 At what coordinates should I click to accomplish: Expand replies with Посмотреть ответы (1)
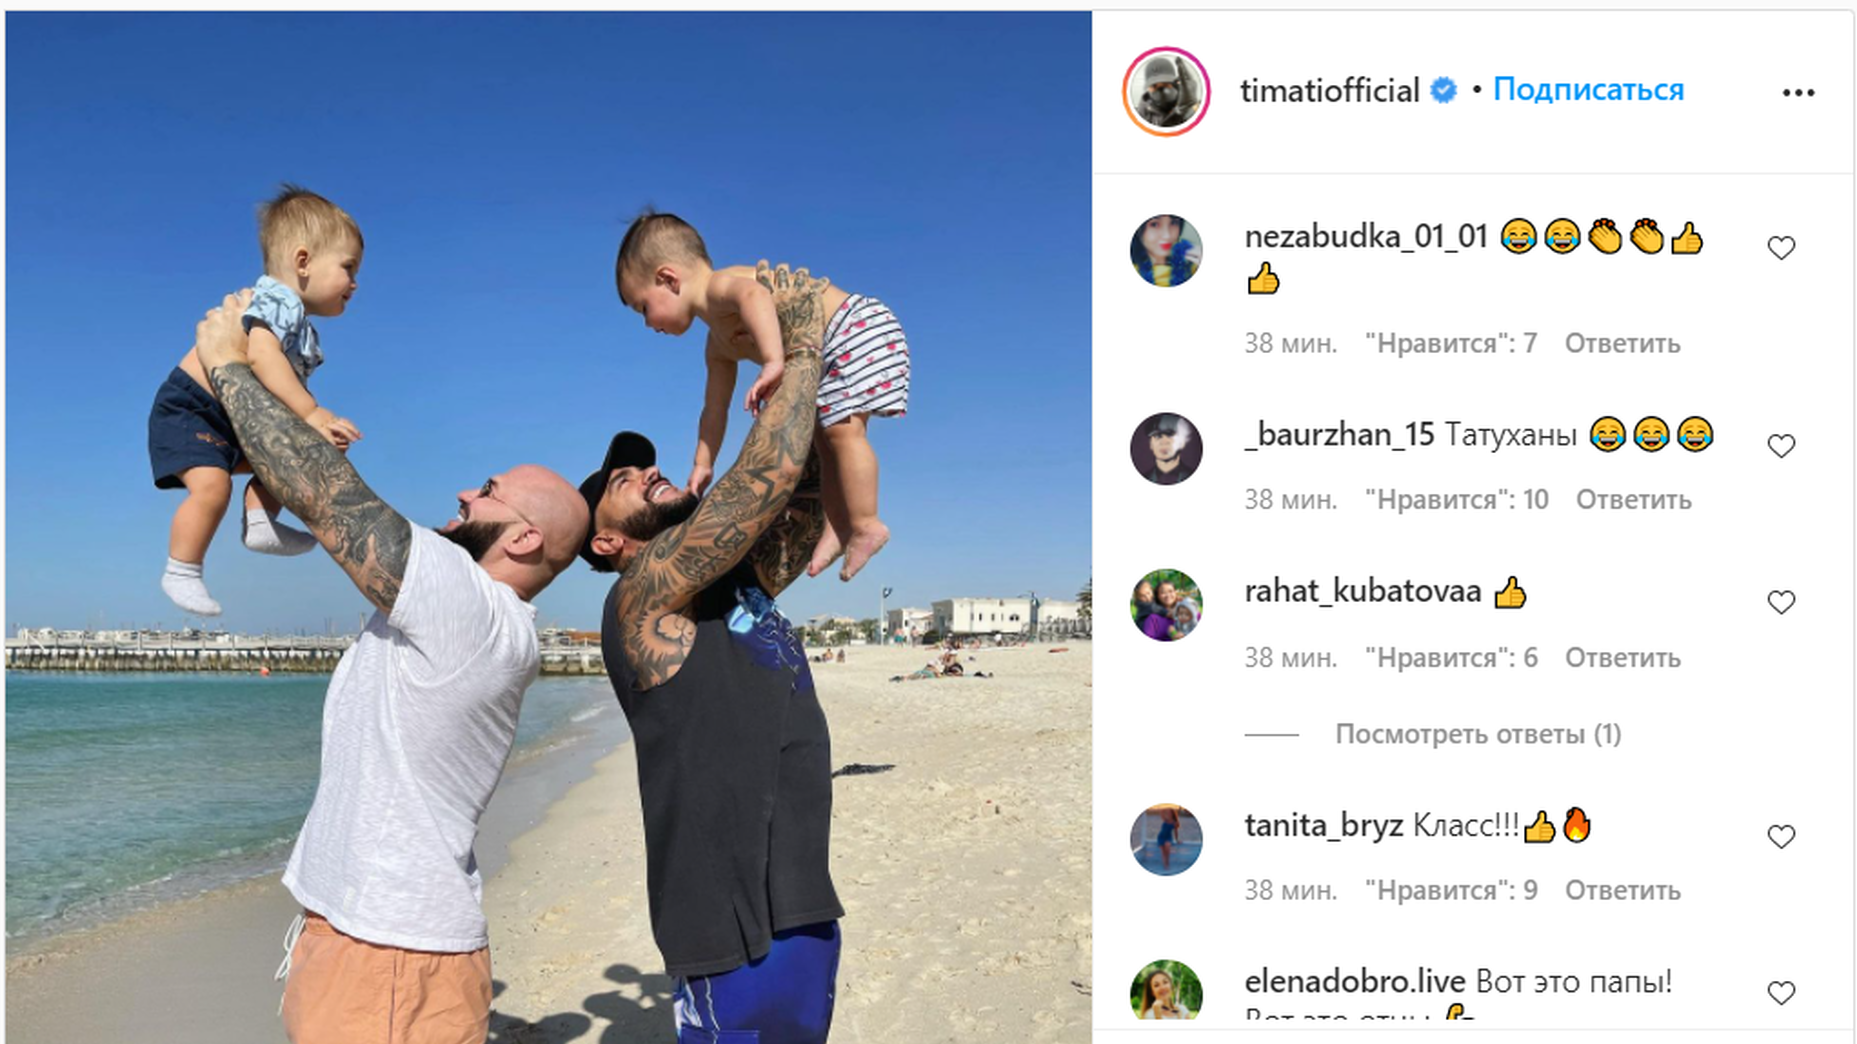pos(1478,734)
